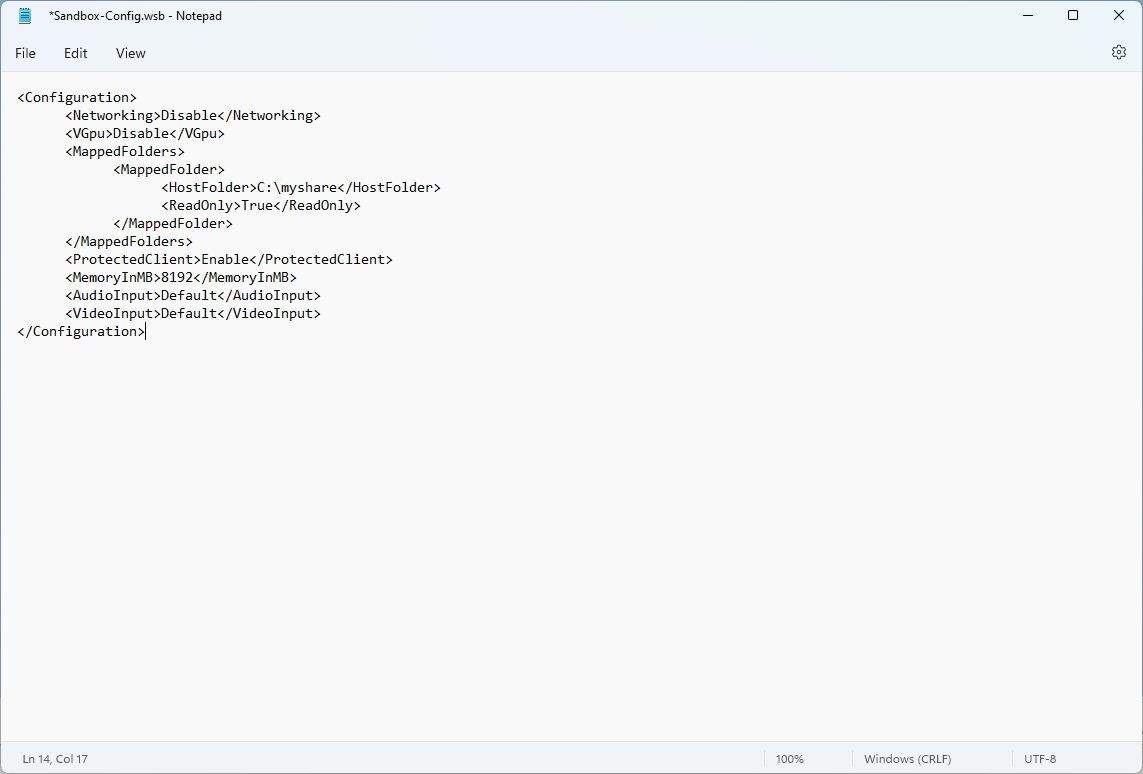Open the File menu
The height and width of the screenshot is (774, 1143).
25,53
